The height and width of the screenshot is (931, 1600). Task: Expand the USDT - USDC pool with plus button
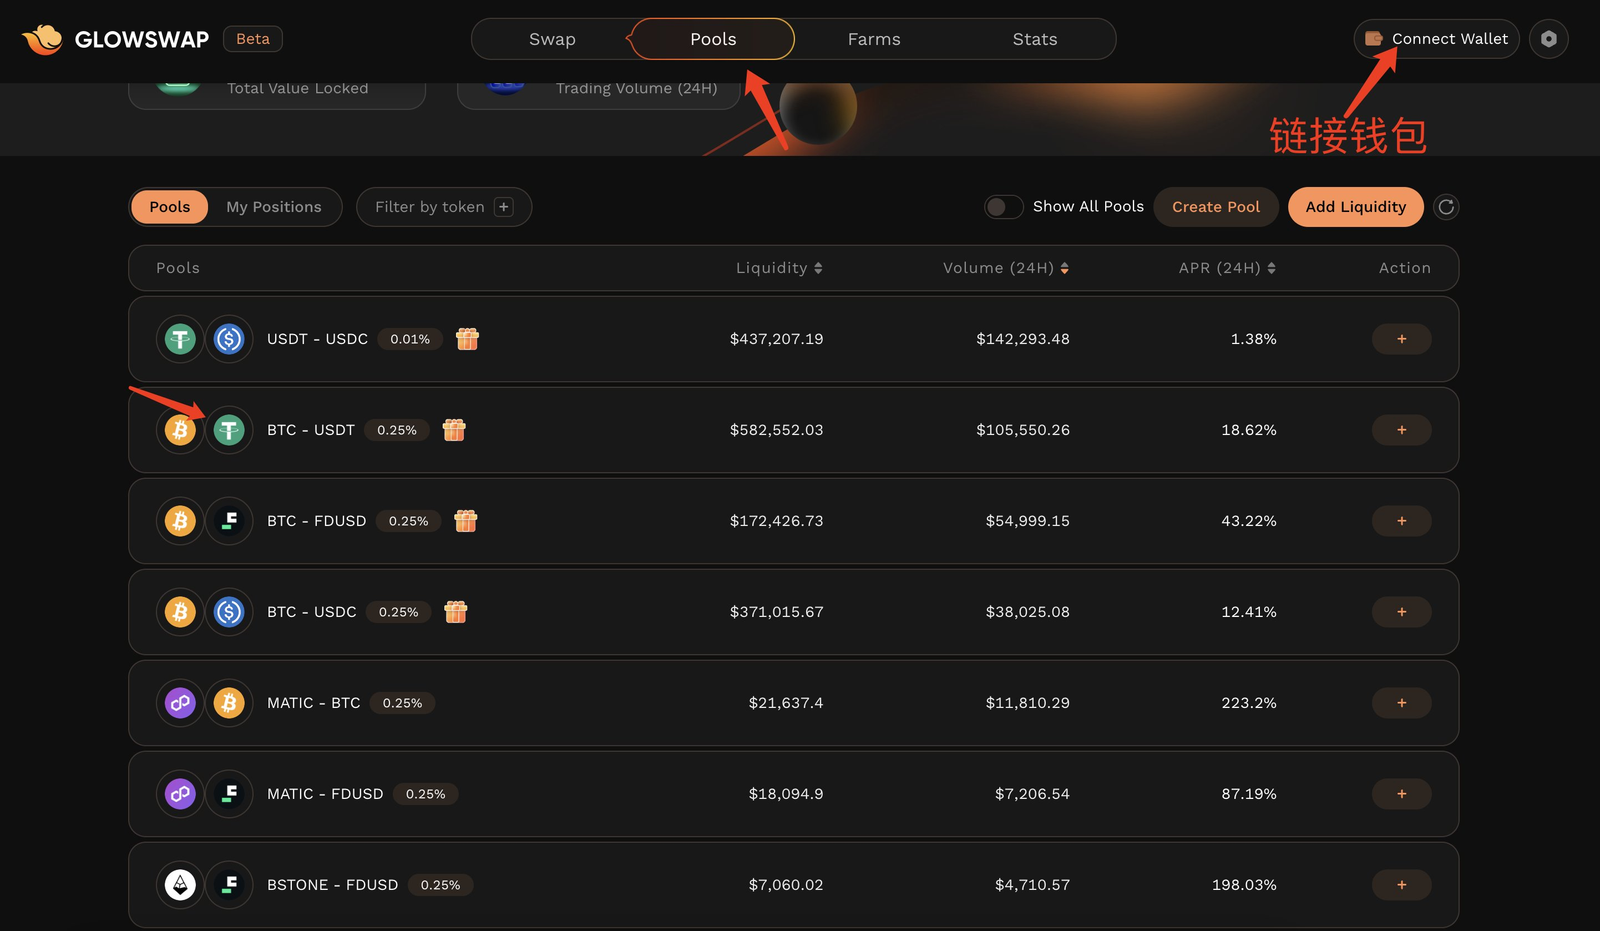click(1401, 339)
